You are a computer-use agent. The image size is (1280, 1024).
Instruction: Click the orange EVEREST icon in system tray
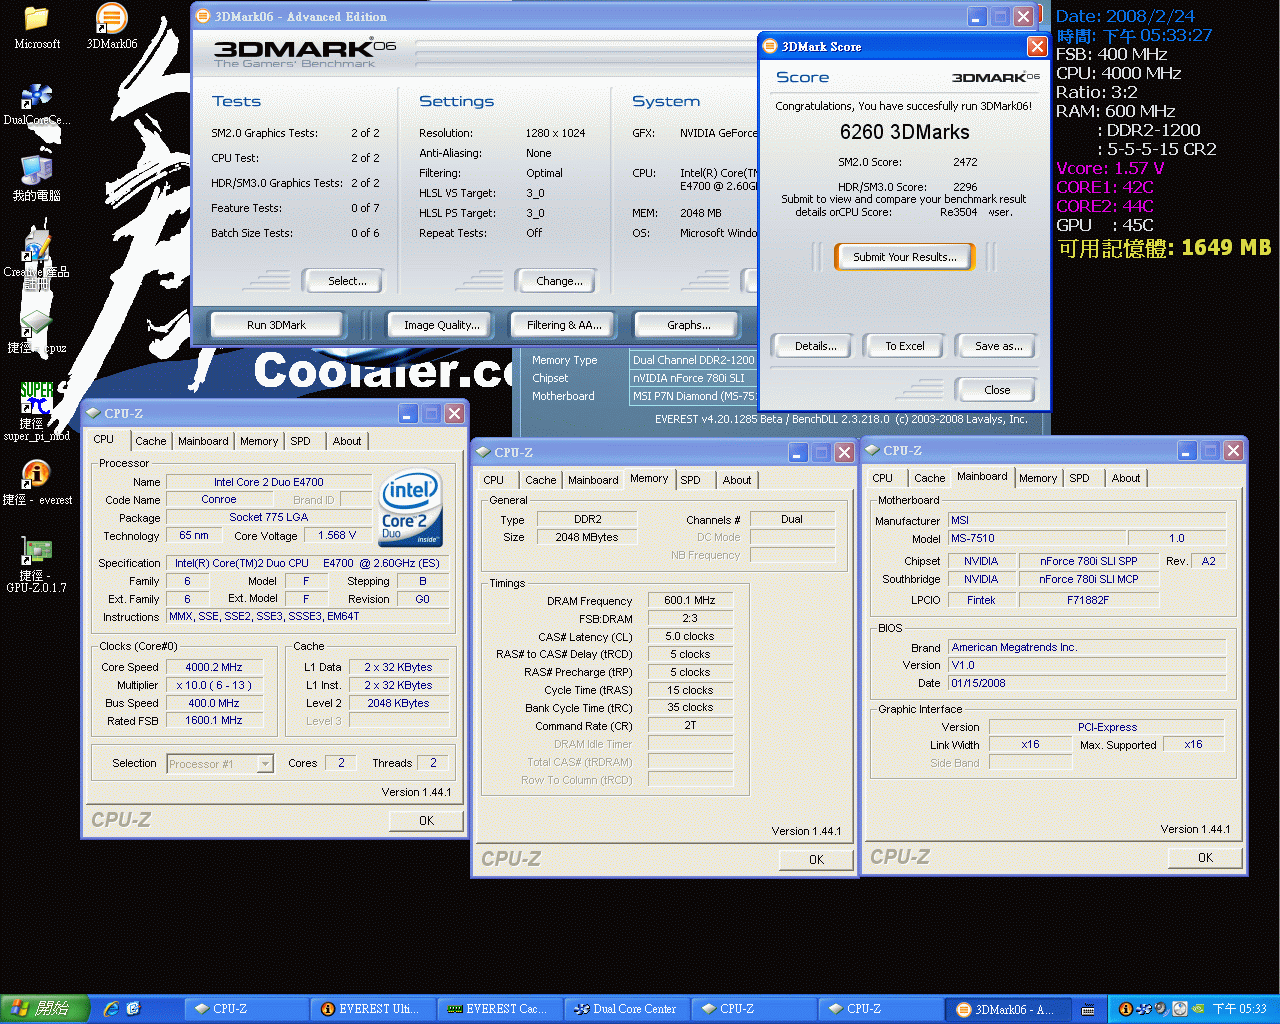[1125, 1009]
